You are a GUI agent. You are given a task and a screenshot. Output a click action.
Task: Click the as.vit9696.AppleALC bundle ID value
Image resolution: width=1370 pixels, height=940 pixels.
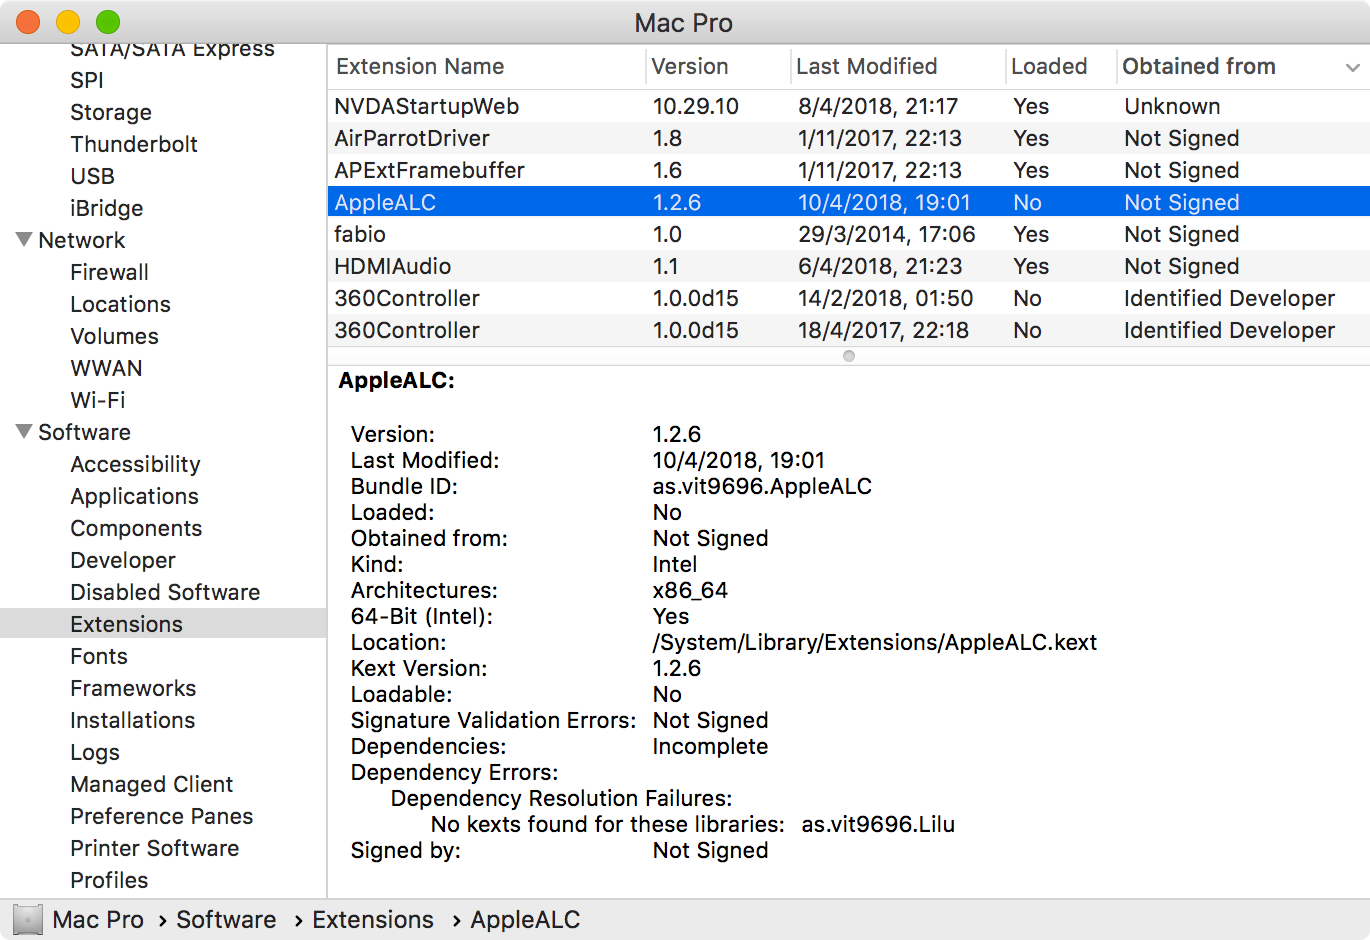pyautogui.click(x=762, y=487)
